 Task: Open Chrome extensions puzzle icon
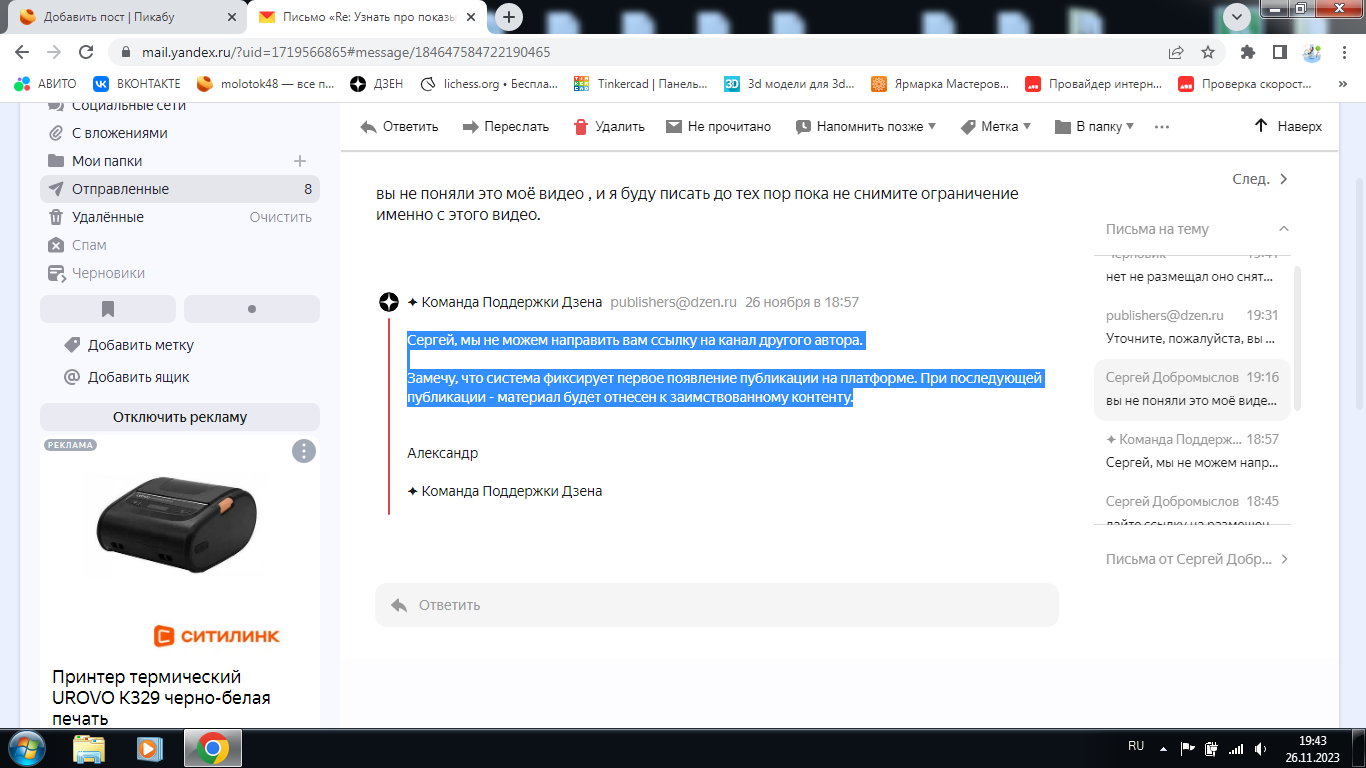click(1248, 52)
